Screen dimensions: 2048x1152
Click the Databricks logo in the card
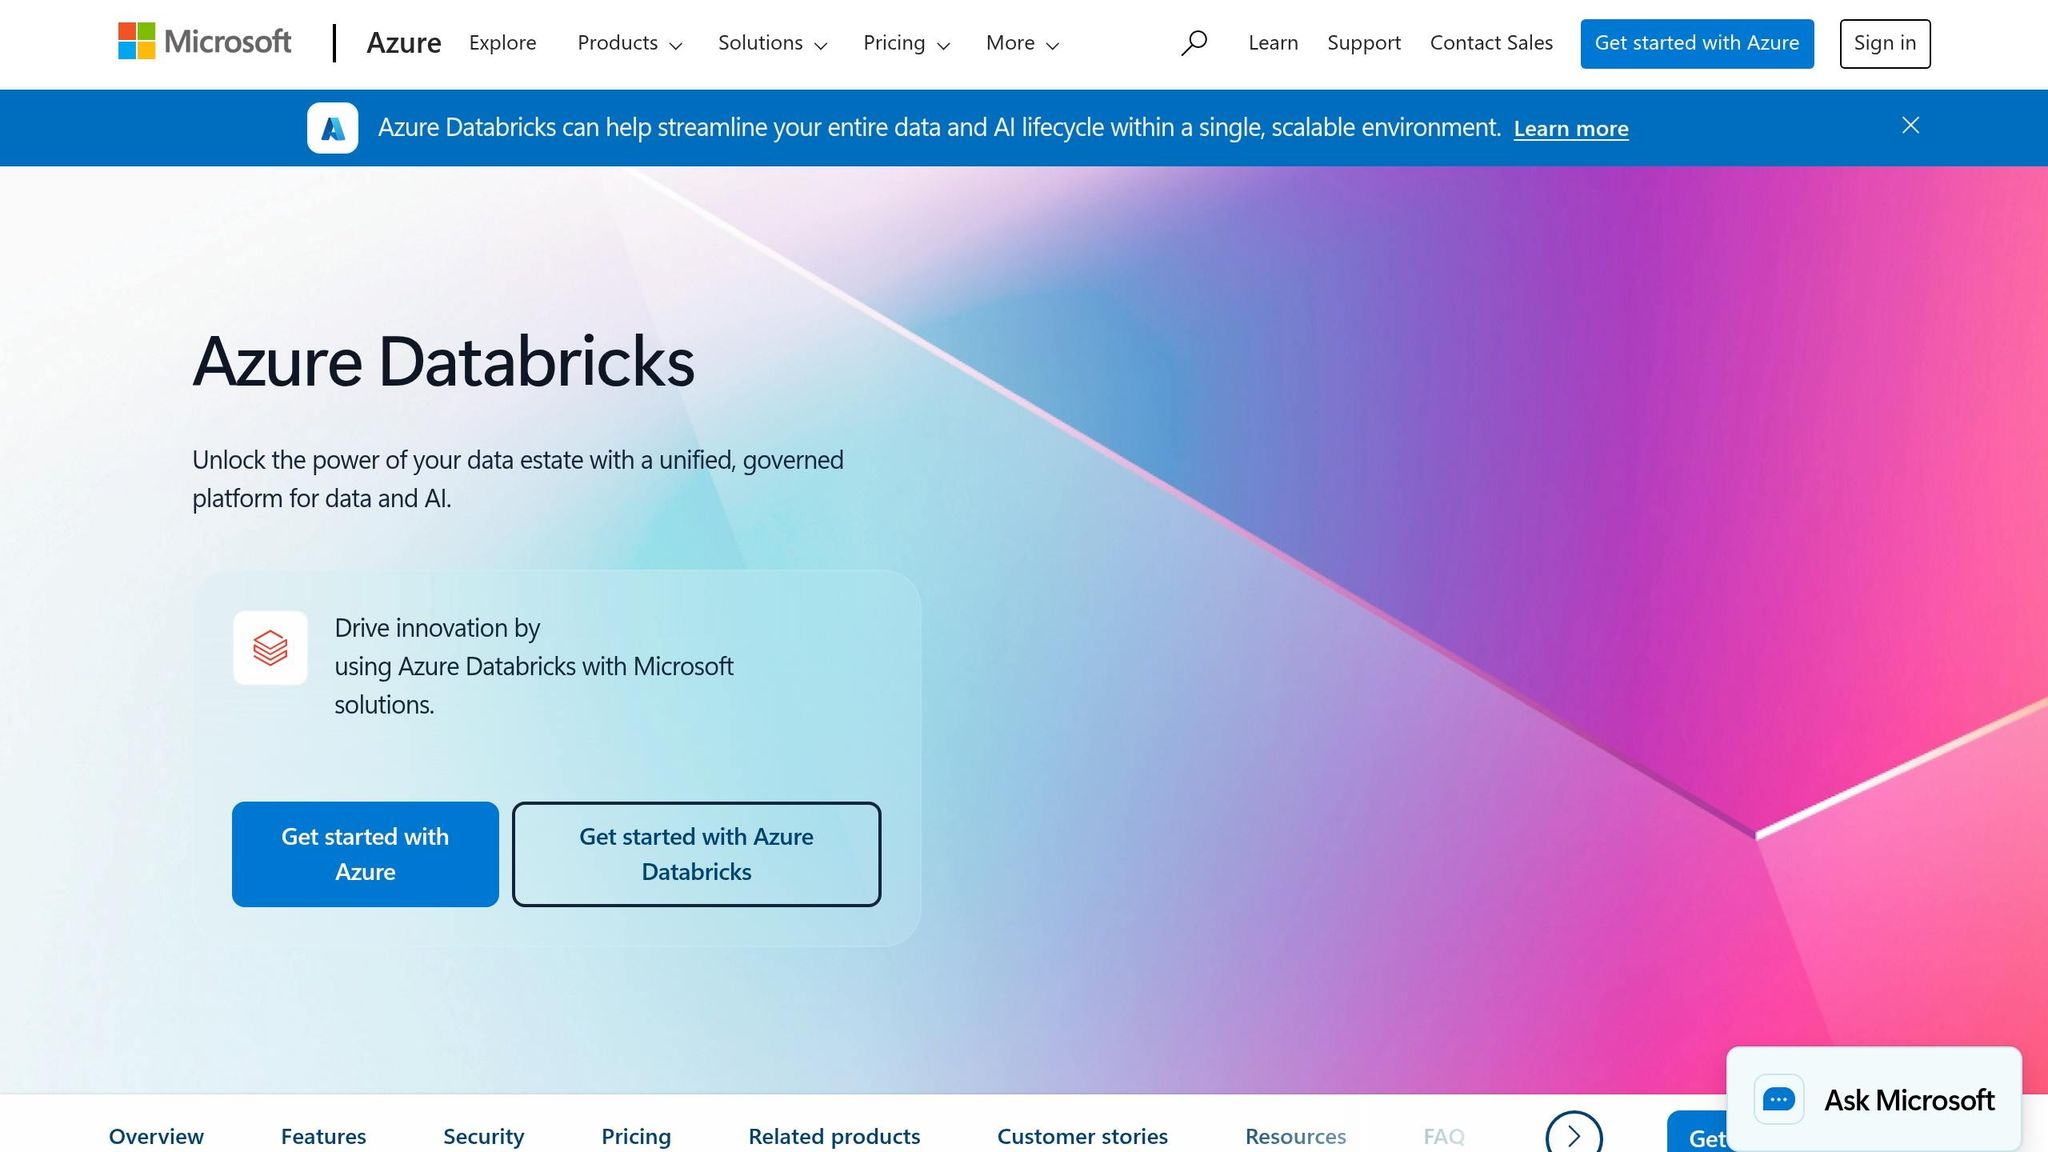pos(270,648)
